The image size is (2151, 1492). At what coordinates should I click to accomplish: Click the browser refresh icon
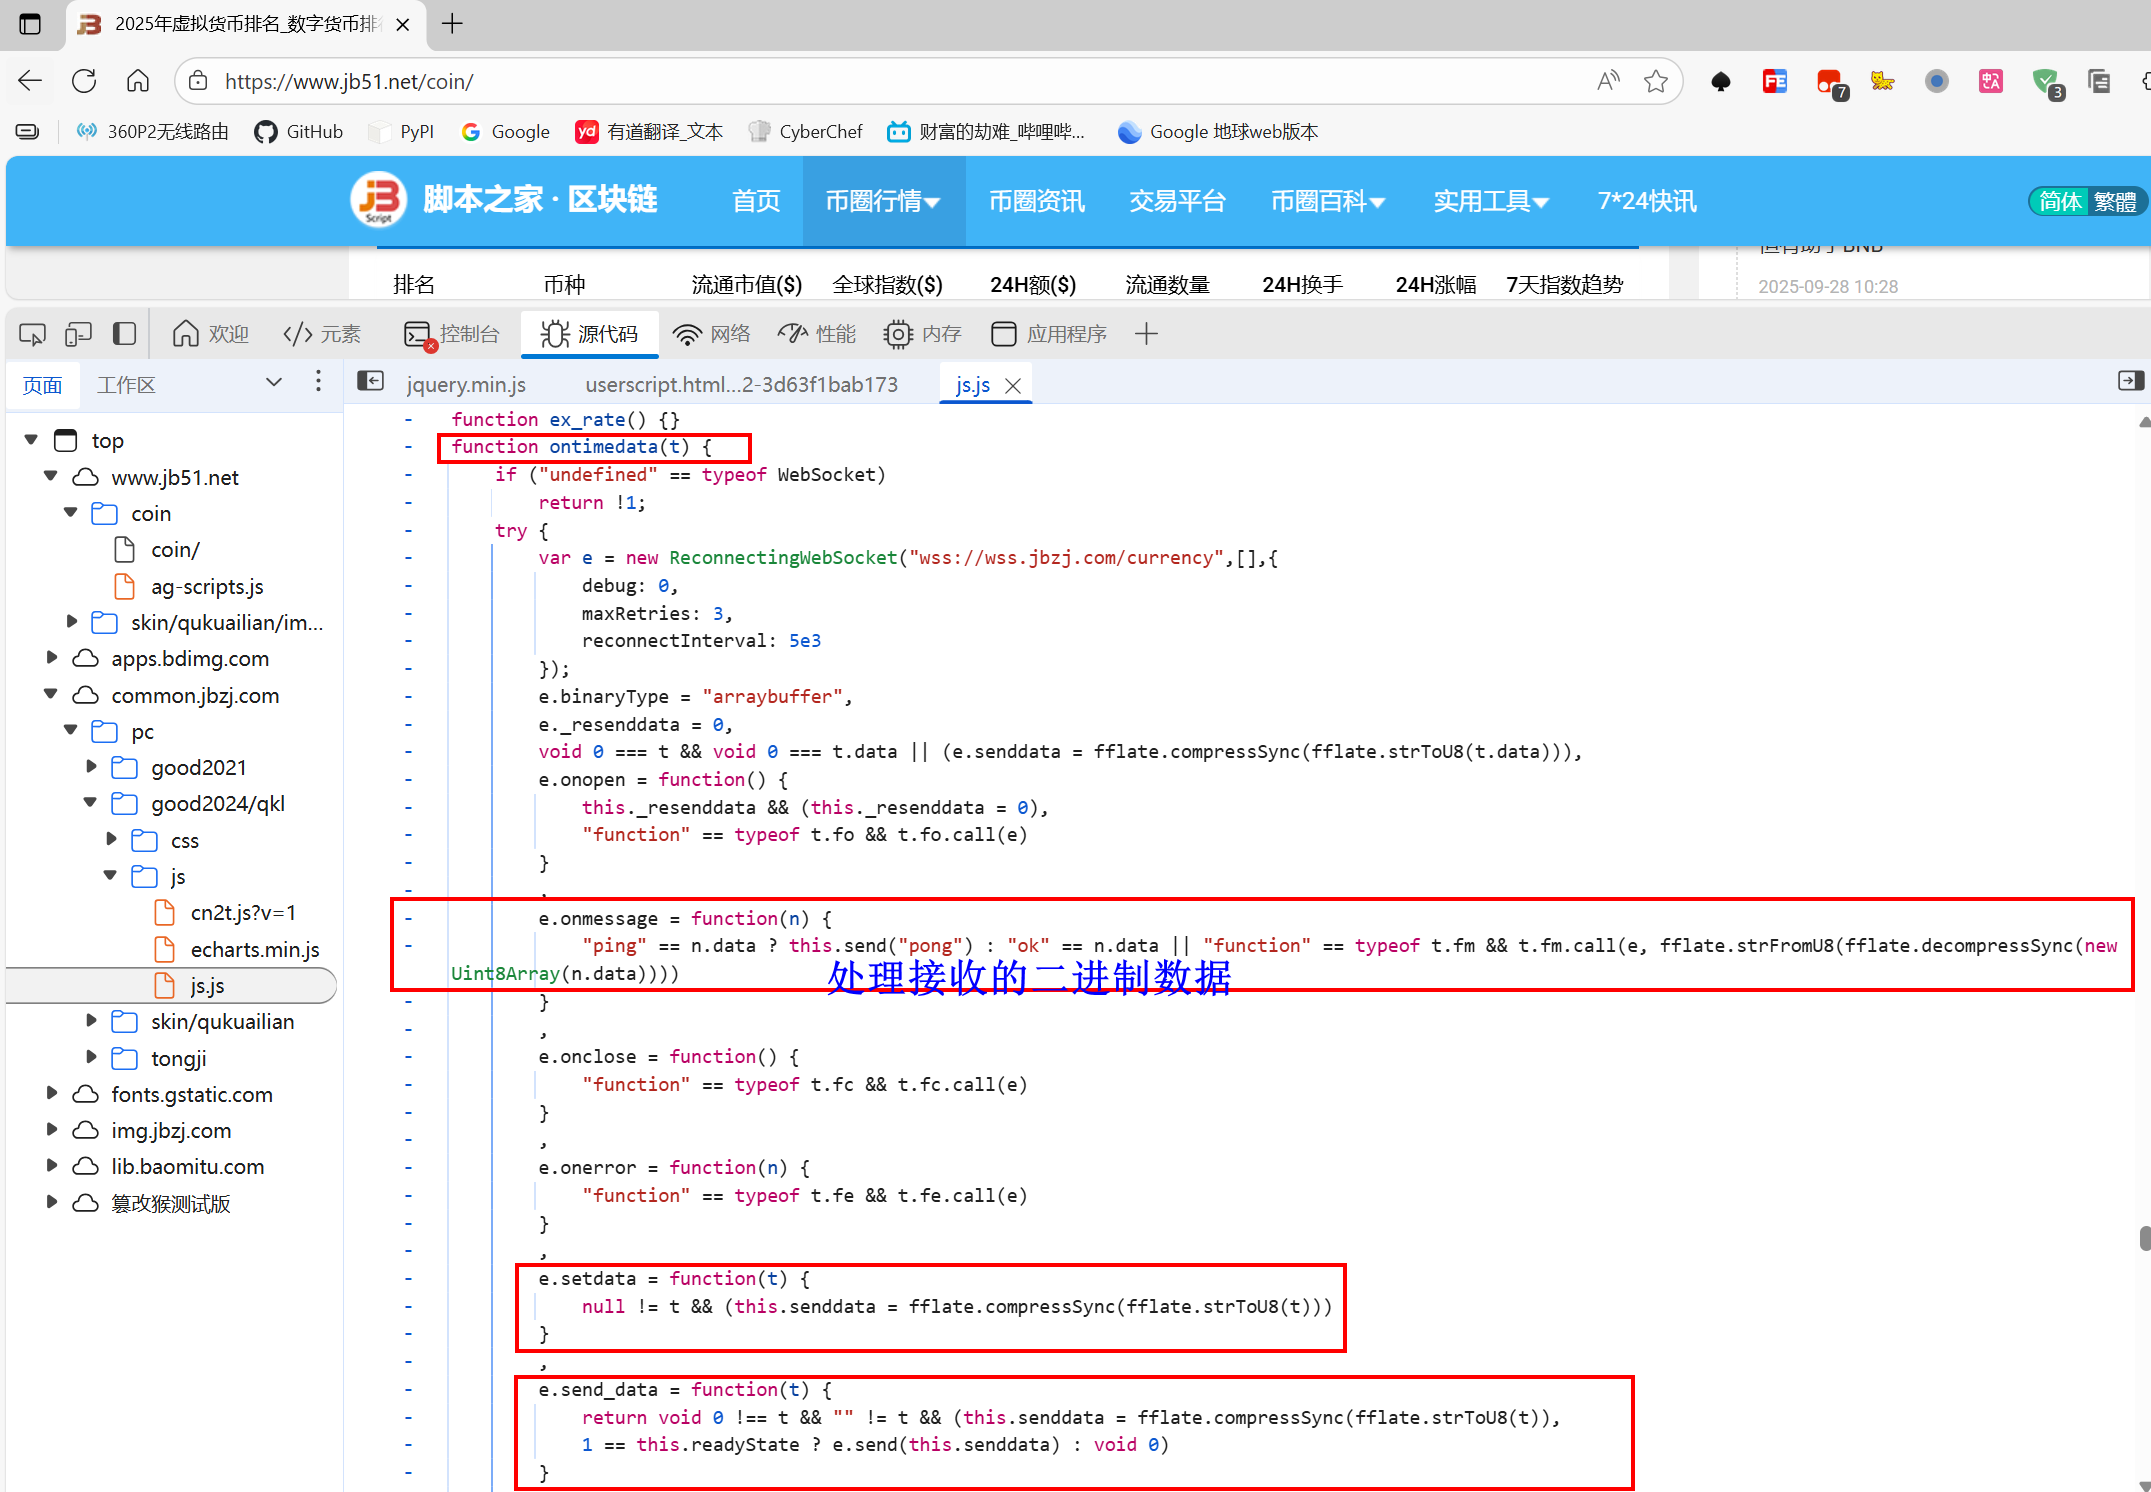pyautogui.click(x=84, y=81)
